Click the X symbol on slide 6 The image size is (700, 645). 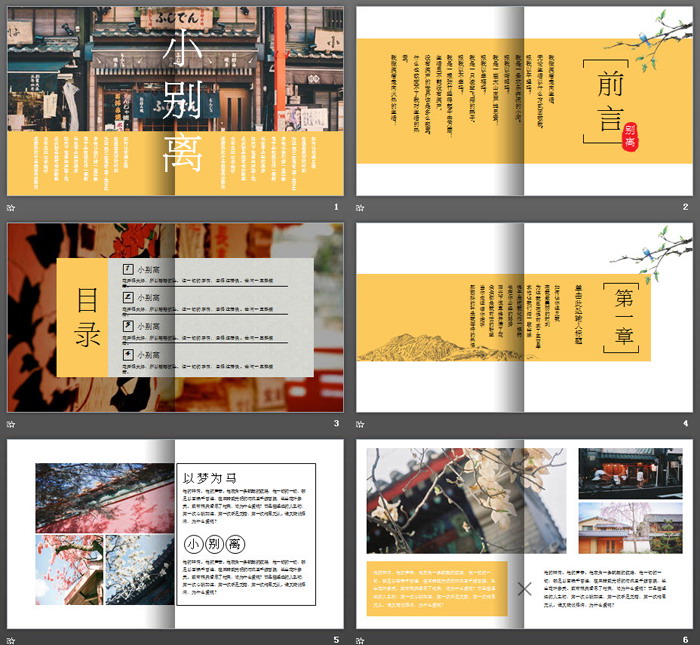point(525,589)
